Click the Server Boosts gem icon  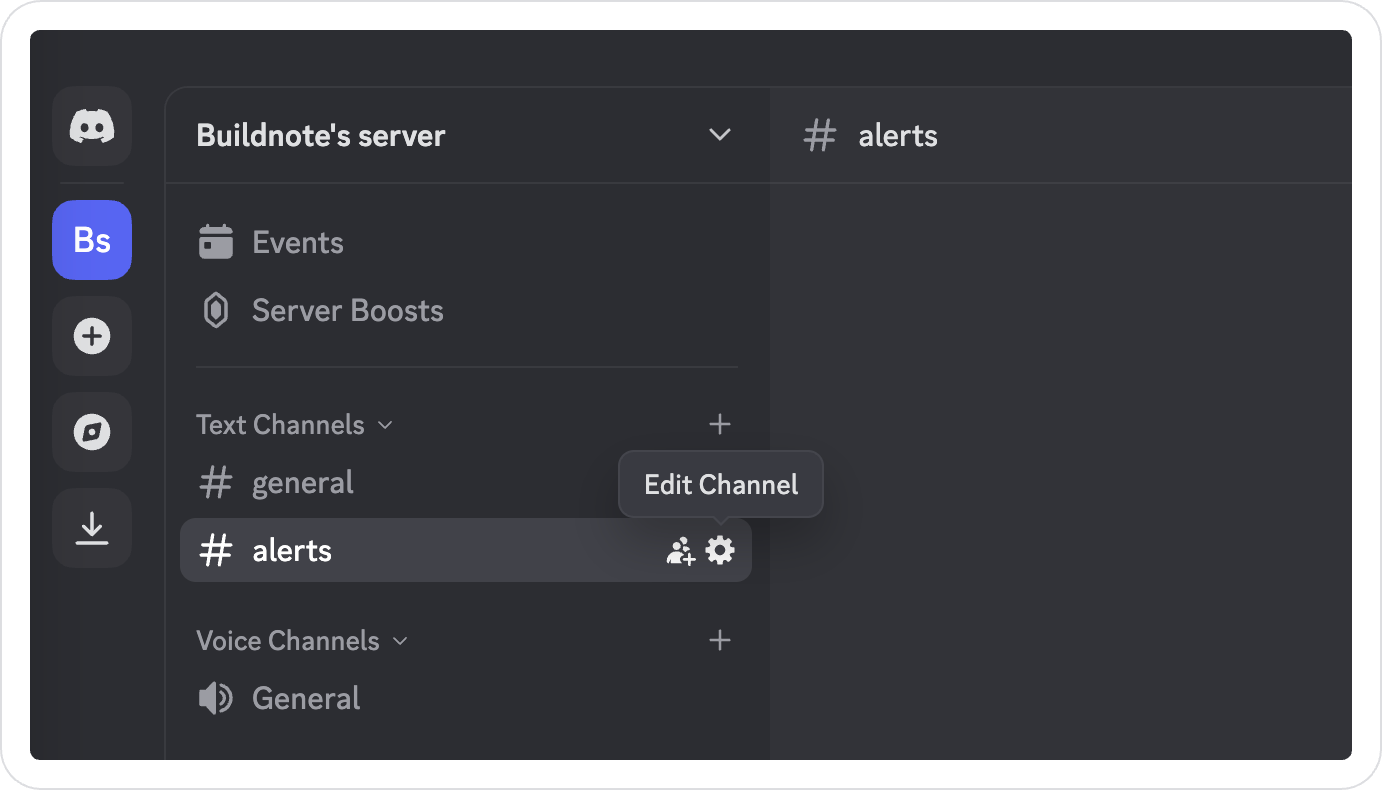click(216, 311)
